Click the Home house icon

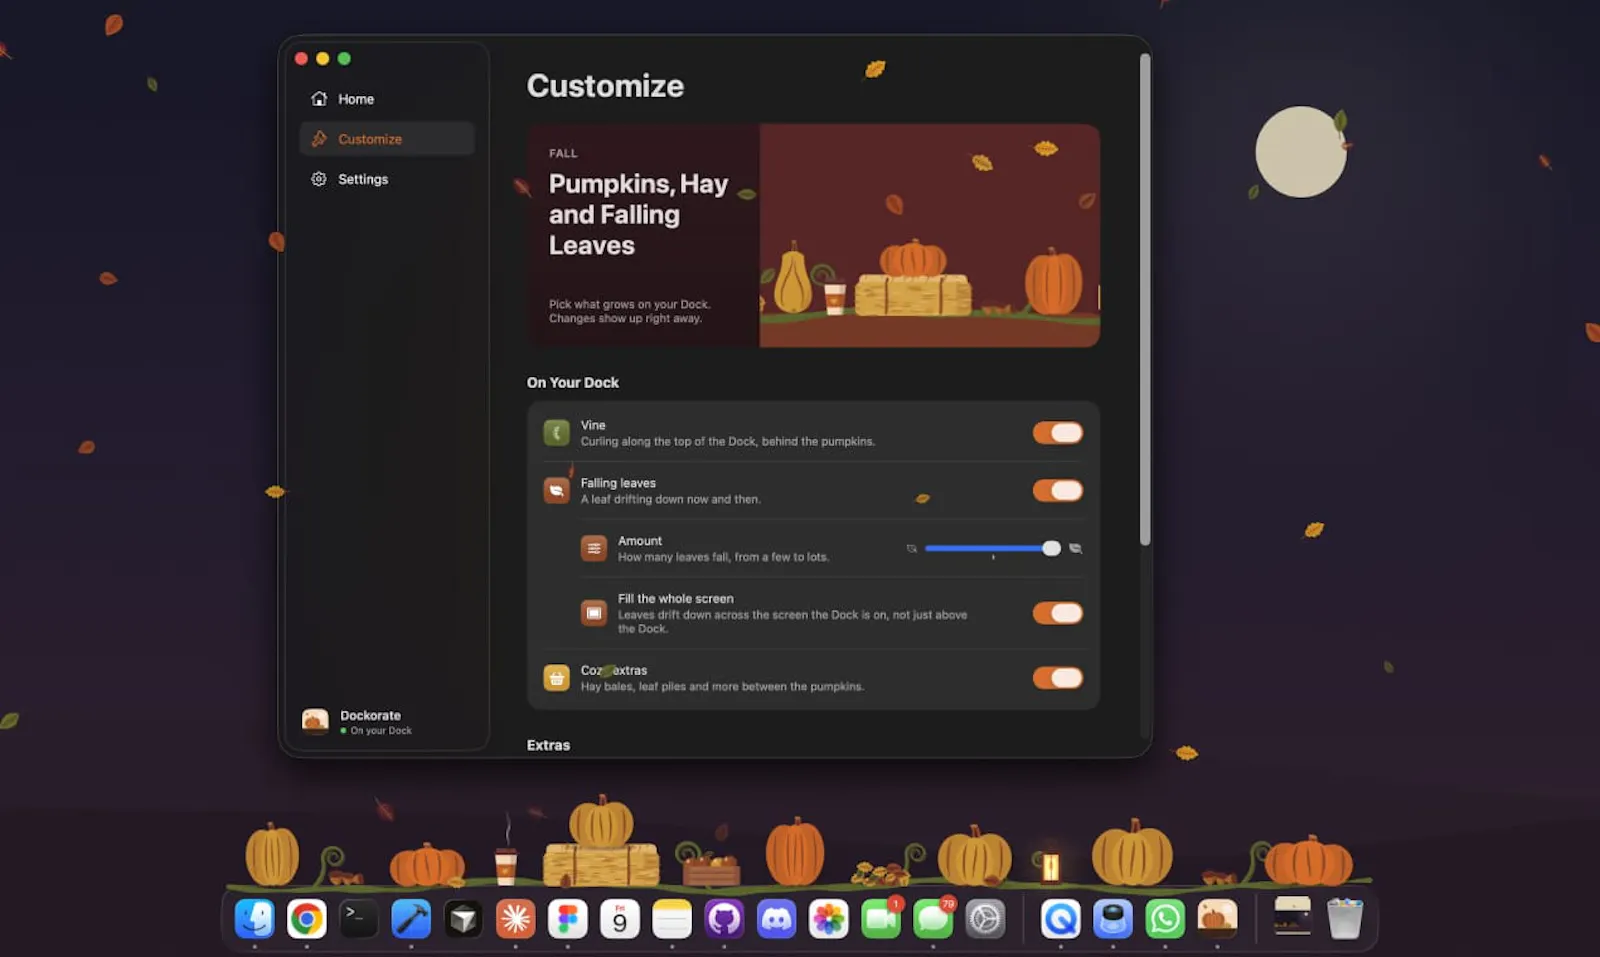319,99
